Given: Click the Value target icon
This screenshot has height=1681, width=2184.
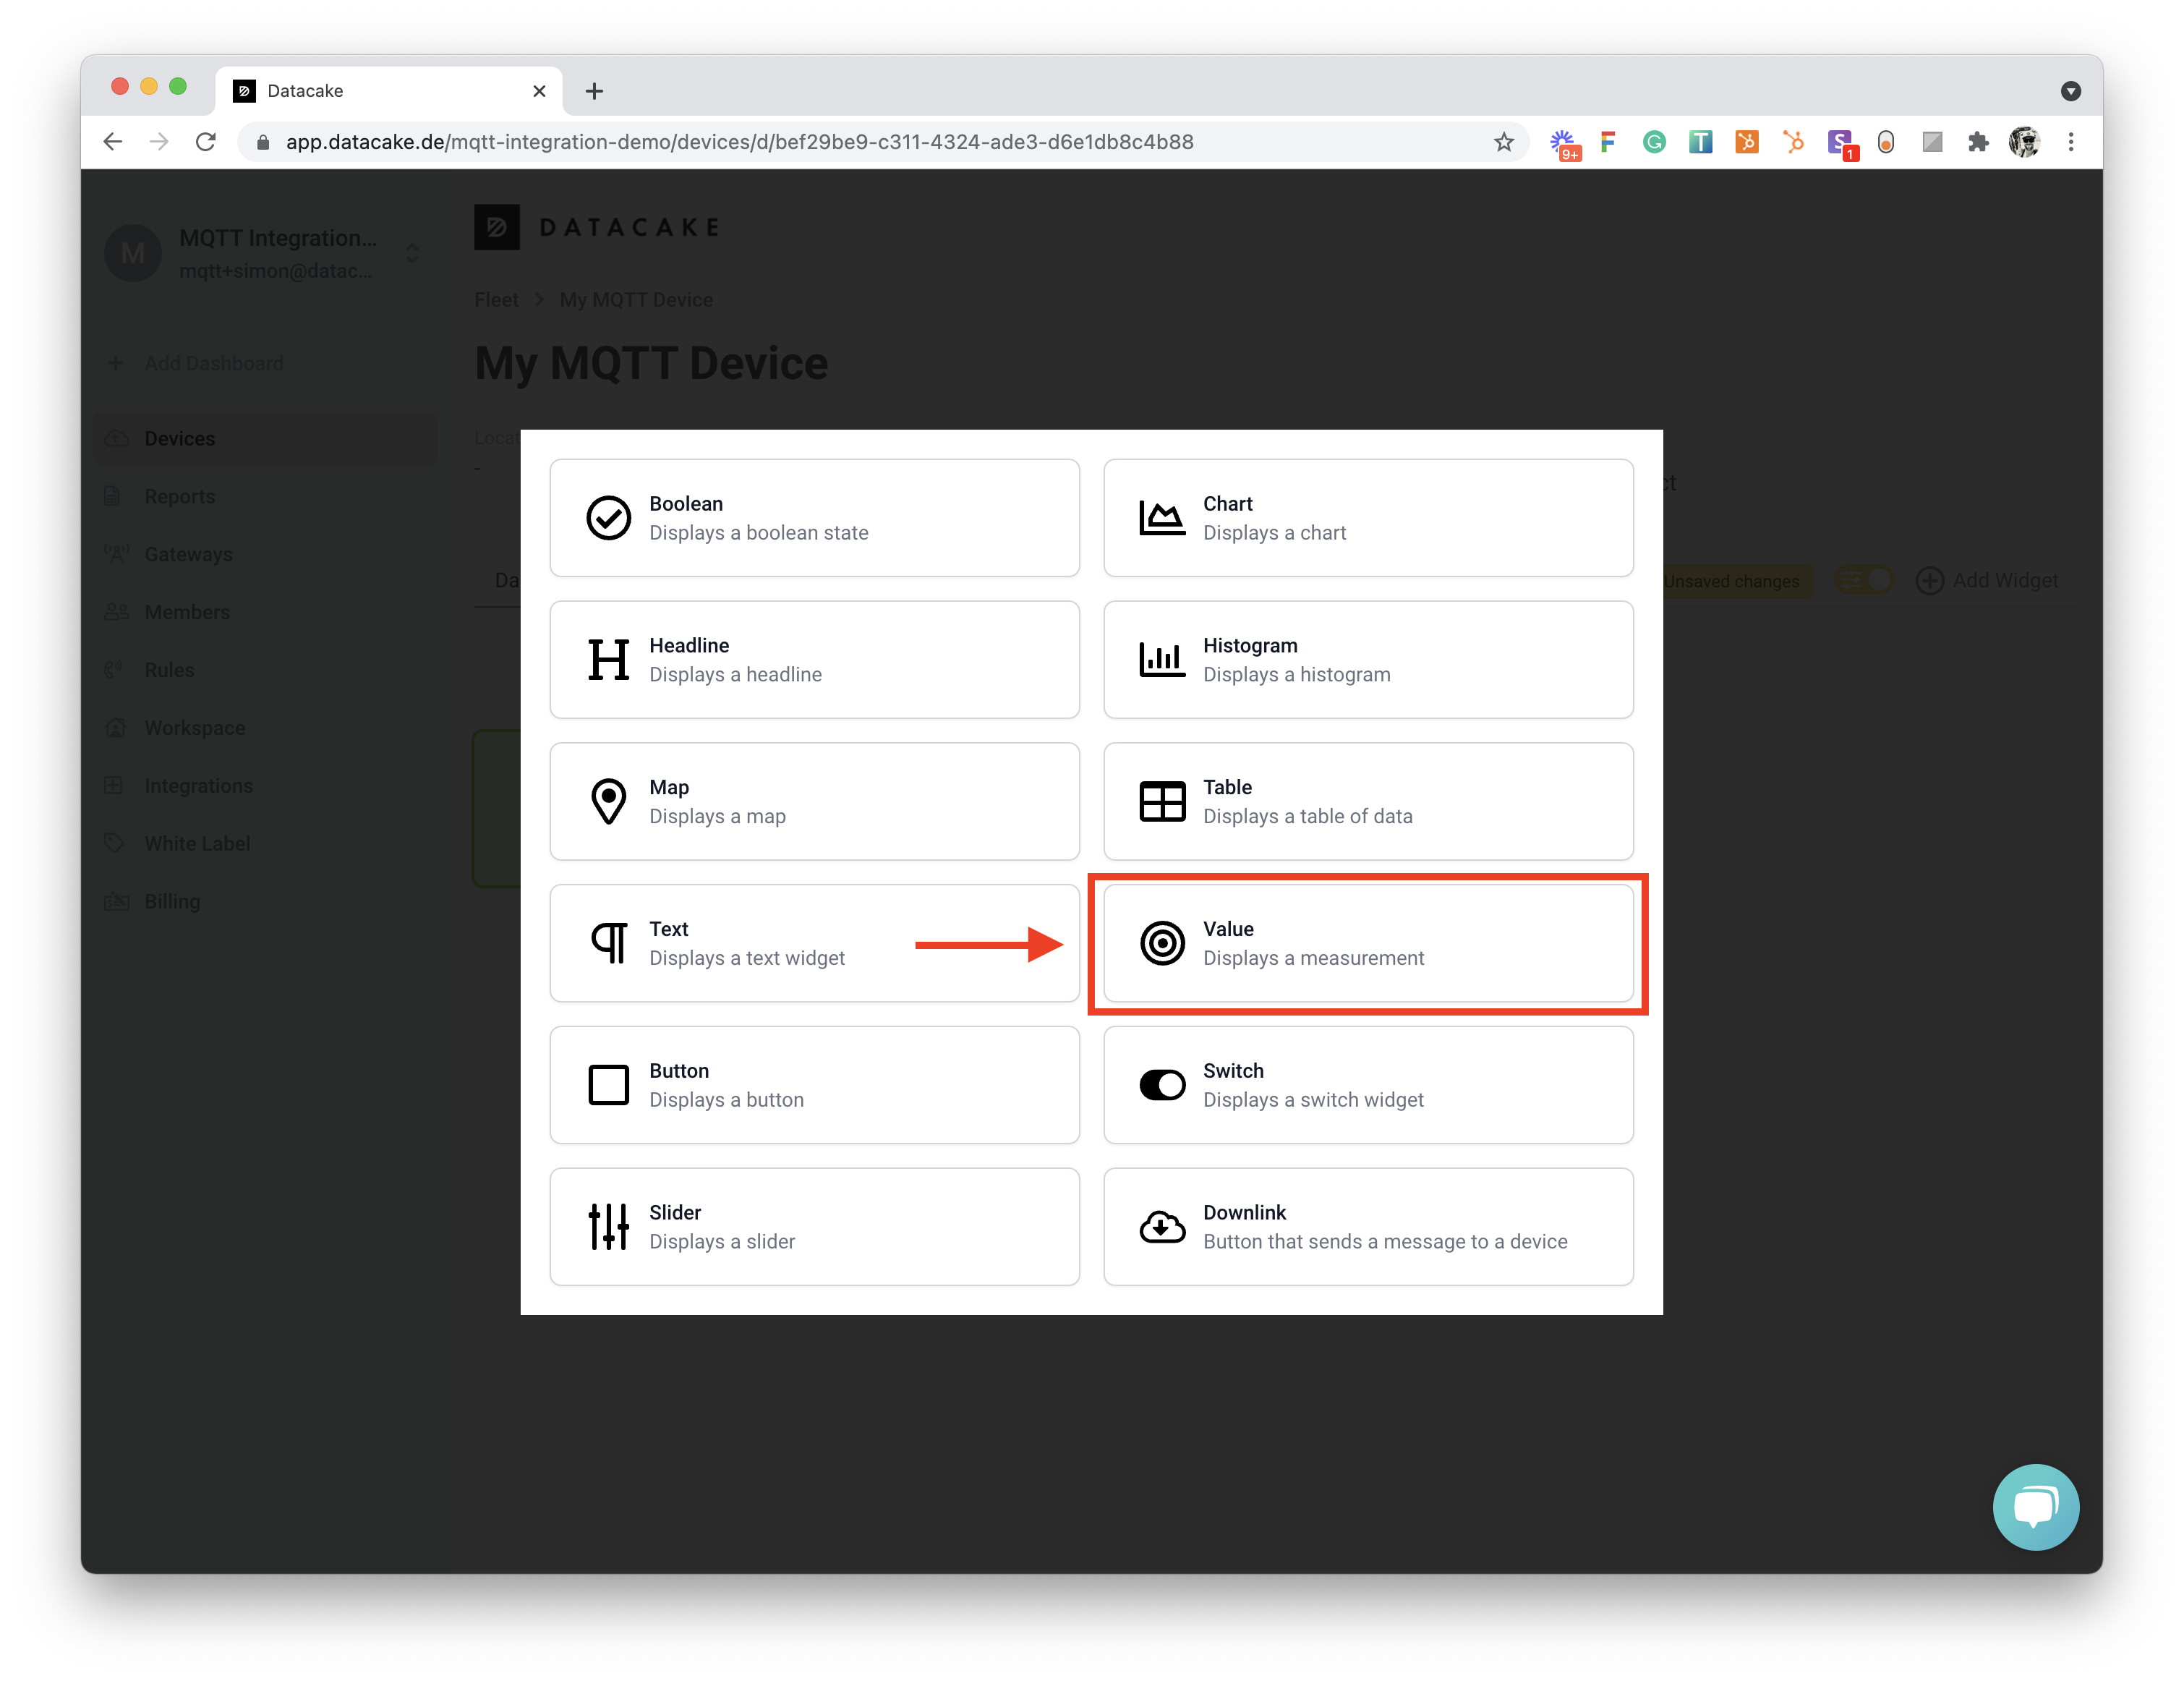Looking at the screenshot, I should coord(1162,943).
